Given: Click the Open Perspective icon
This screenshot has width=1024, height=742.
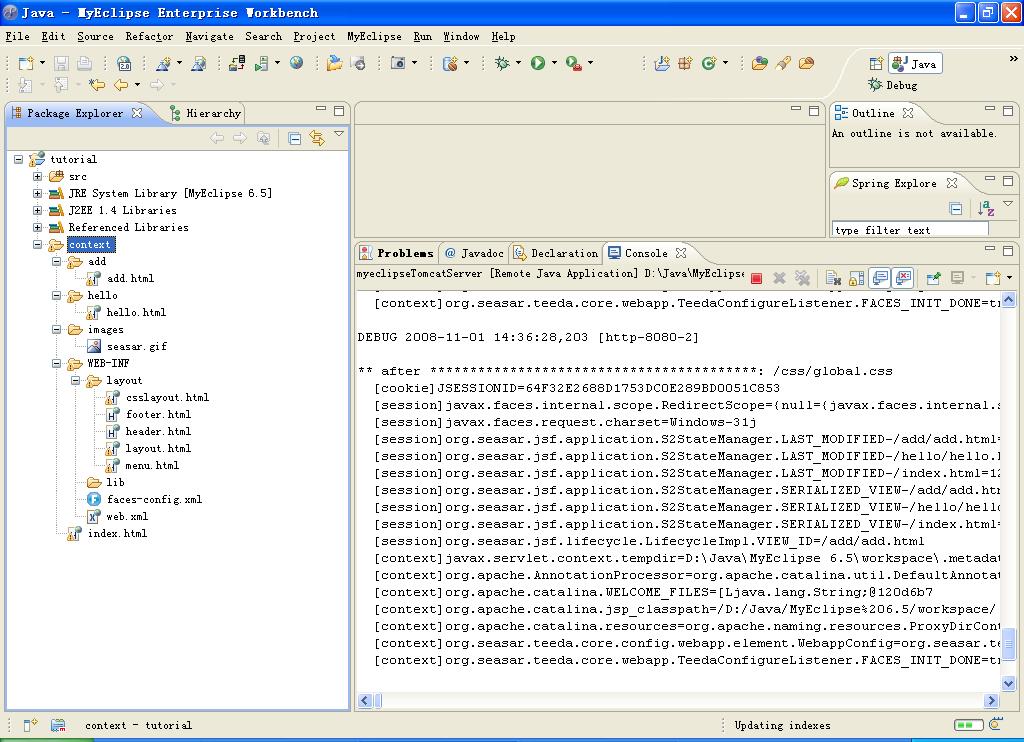Looking at the screenshot, I should (876, 63).
